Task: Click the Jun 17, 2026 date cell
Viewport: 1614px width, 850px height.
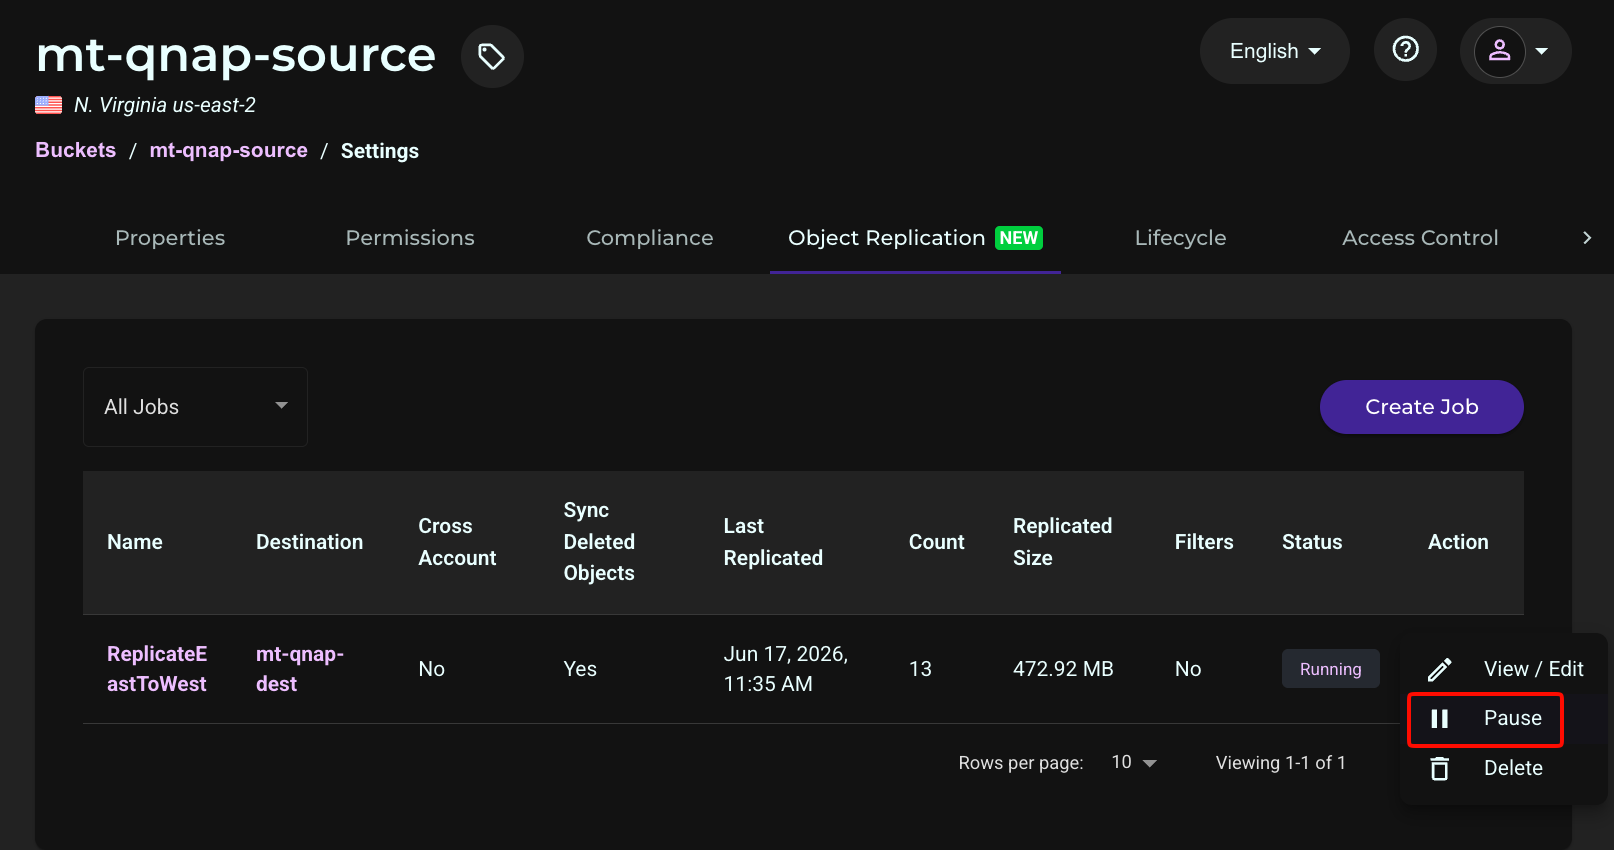Action: coord(785,669)
